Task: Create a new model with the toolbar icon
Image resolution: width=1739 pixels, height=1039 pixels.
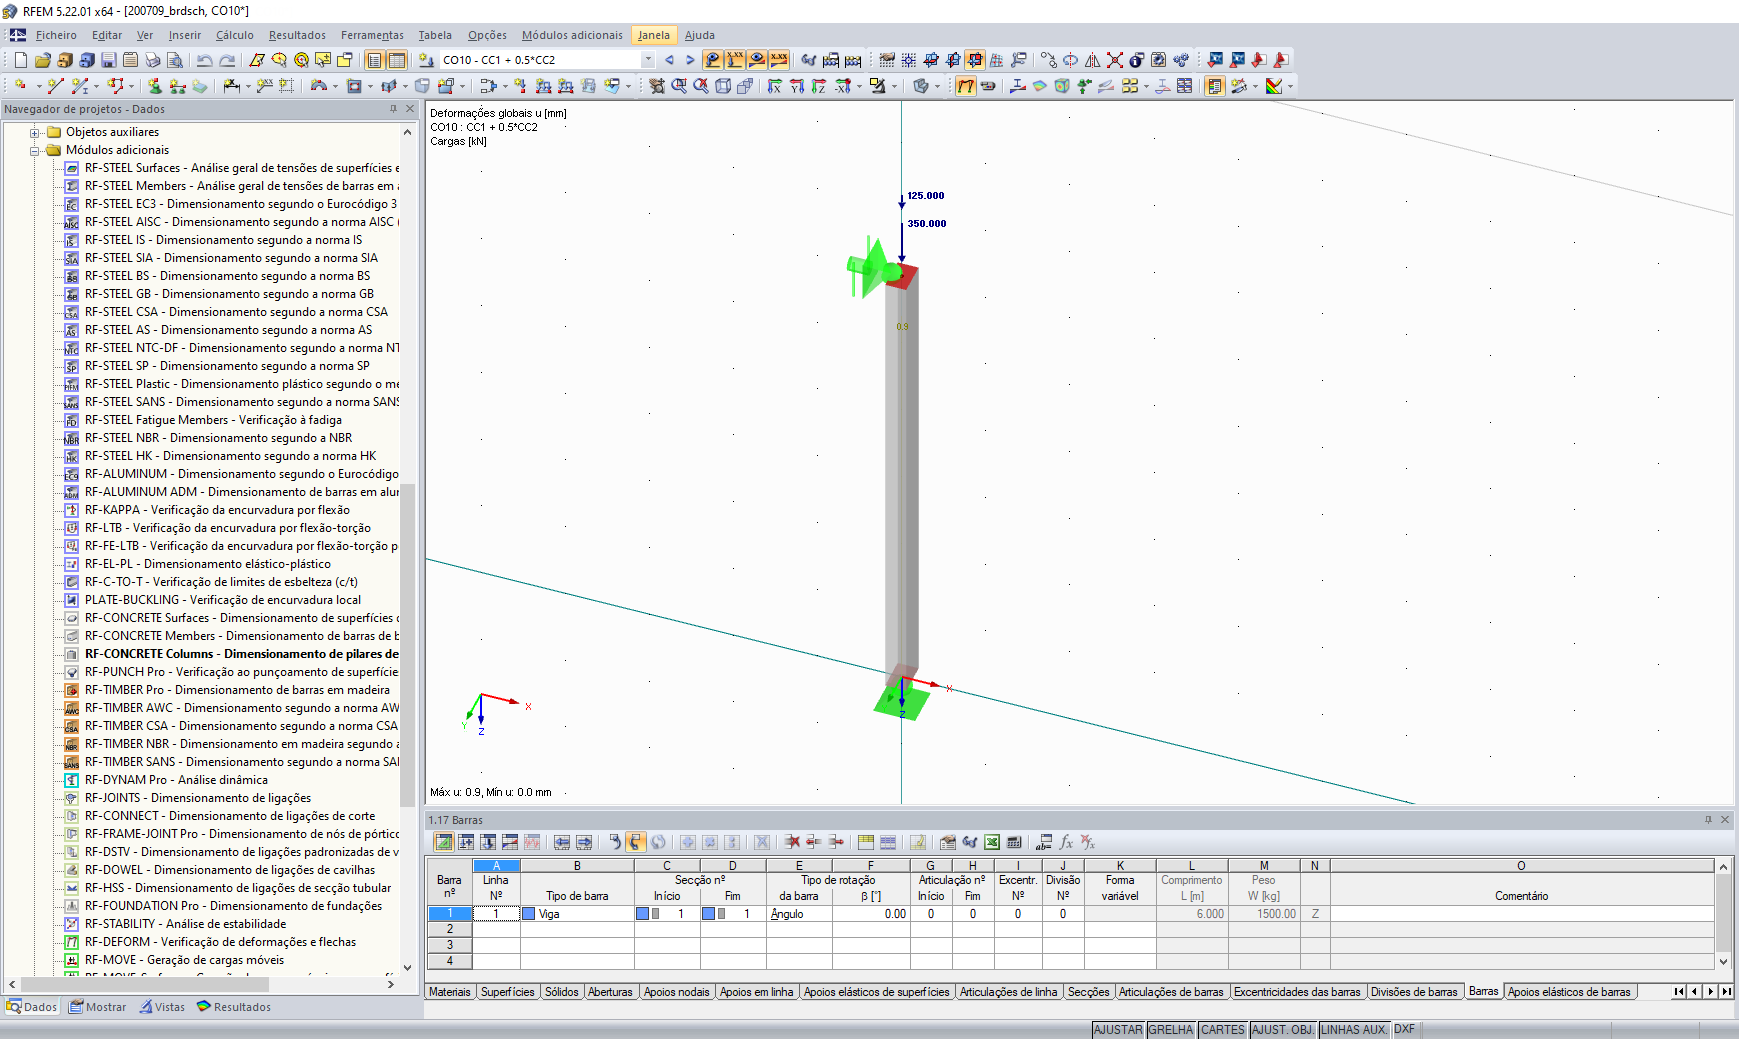Action: pyautogui.click(x=20, y=60)
